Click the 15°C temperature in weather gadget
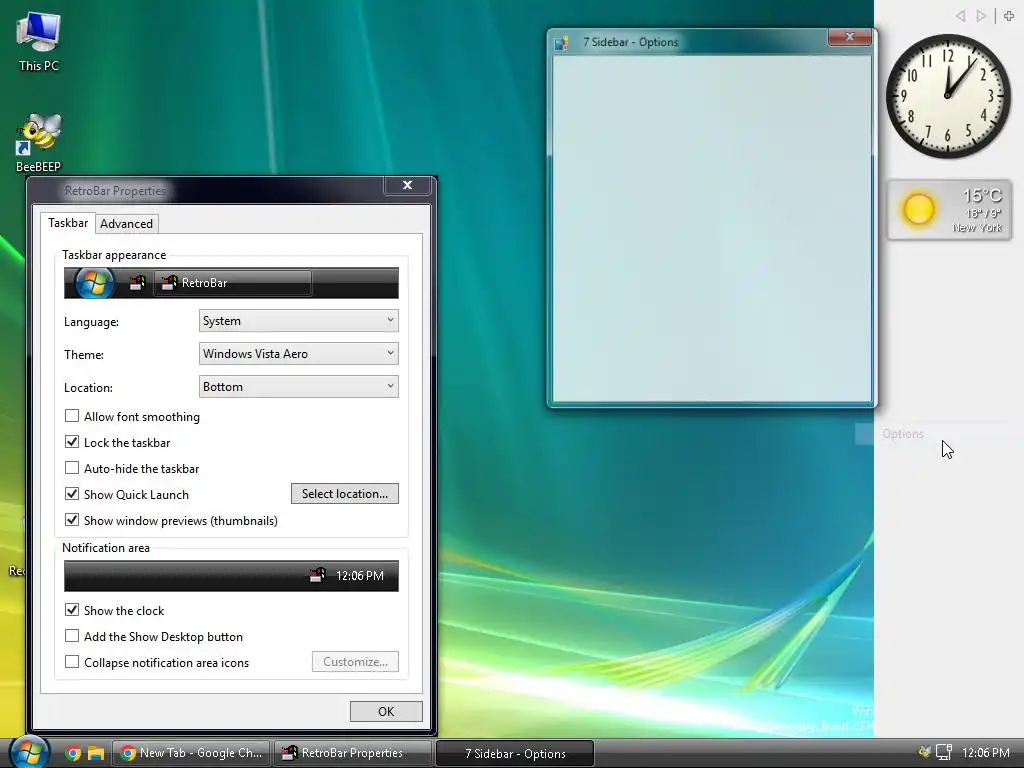The image size is (1024, 768). [x=982, y=195]
